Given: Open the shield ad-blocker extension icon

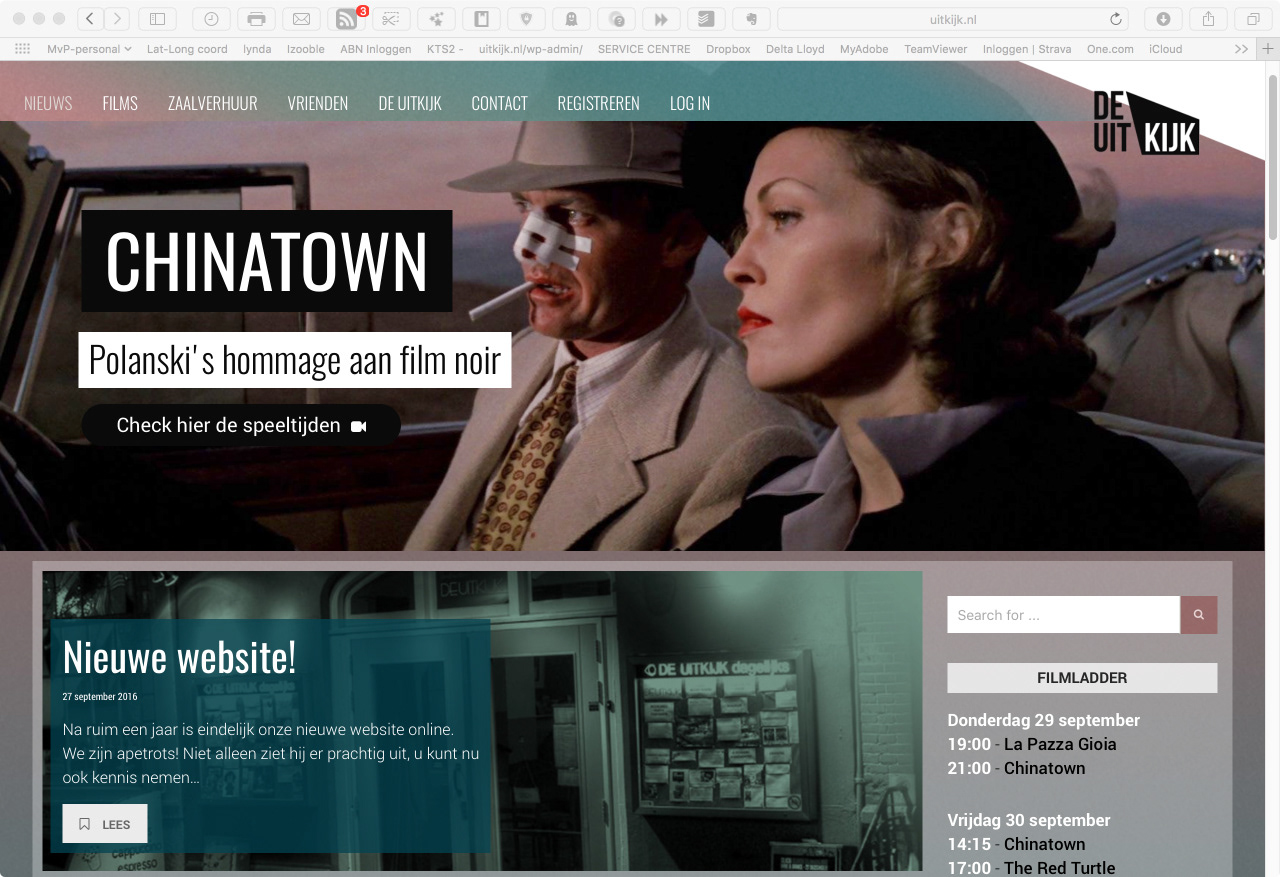Looking at the screenshot, I should [x=526, y=19].
